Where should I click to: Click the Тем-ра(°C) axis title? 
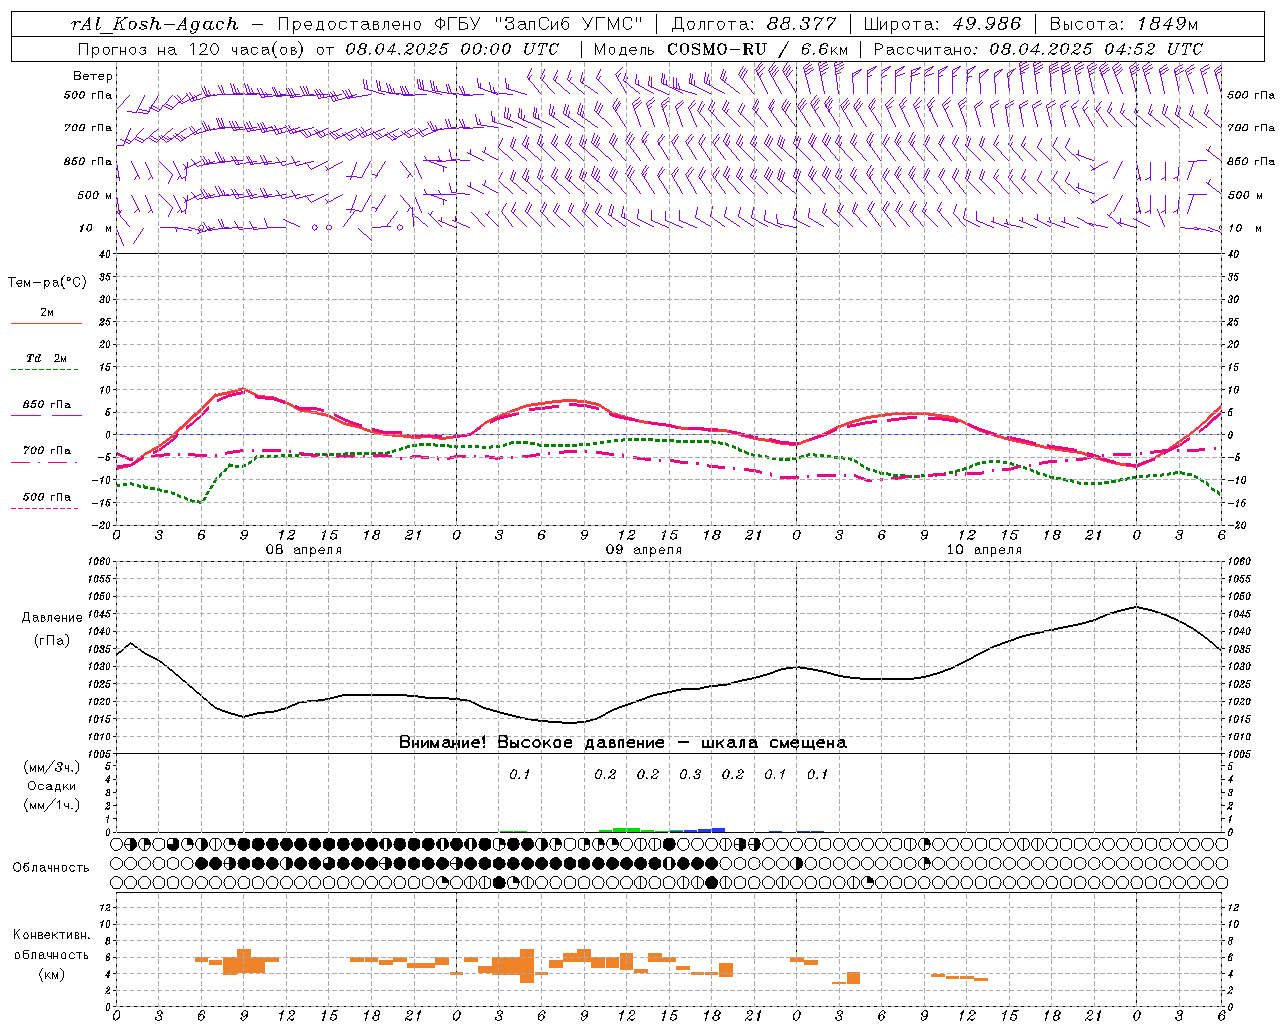(x=47, y=283)
